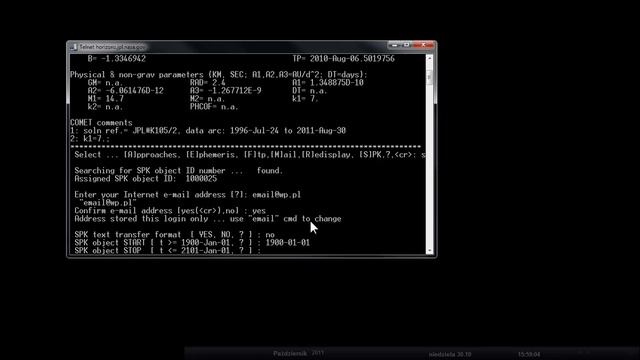This screenshot has width=640, height=360.
Task: Click the 'soln ref.= JPL#K105/2' line
Action: 208,131
